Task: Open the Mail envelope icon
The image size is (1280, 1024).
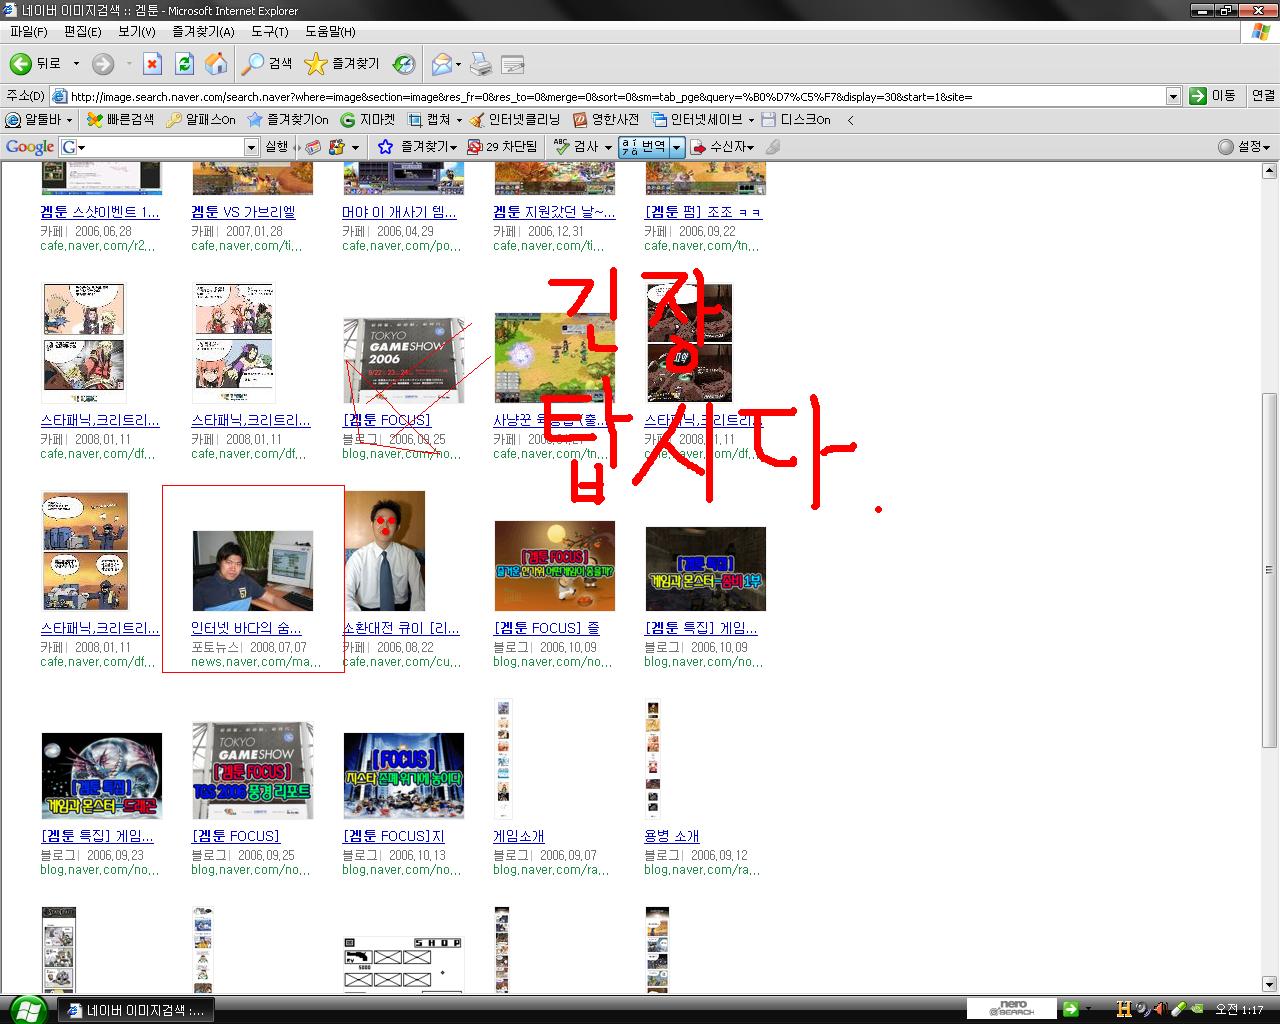Action: click(x=441, y=64)
